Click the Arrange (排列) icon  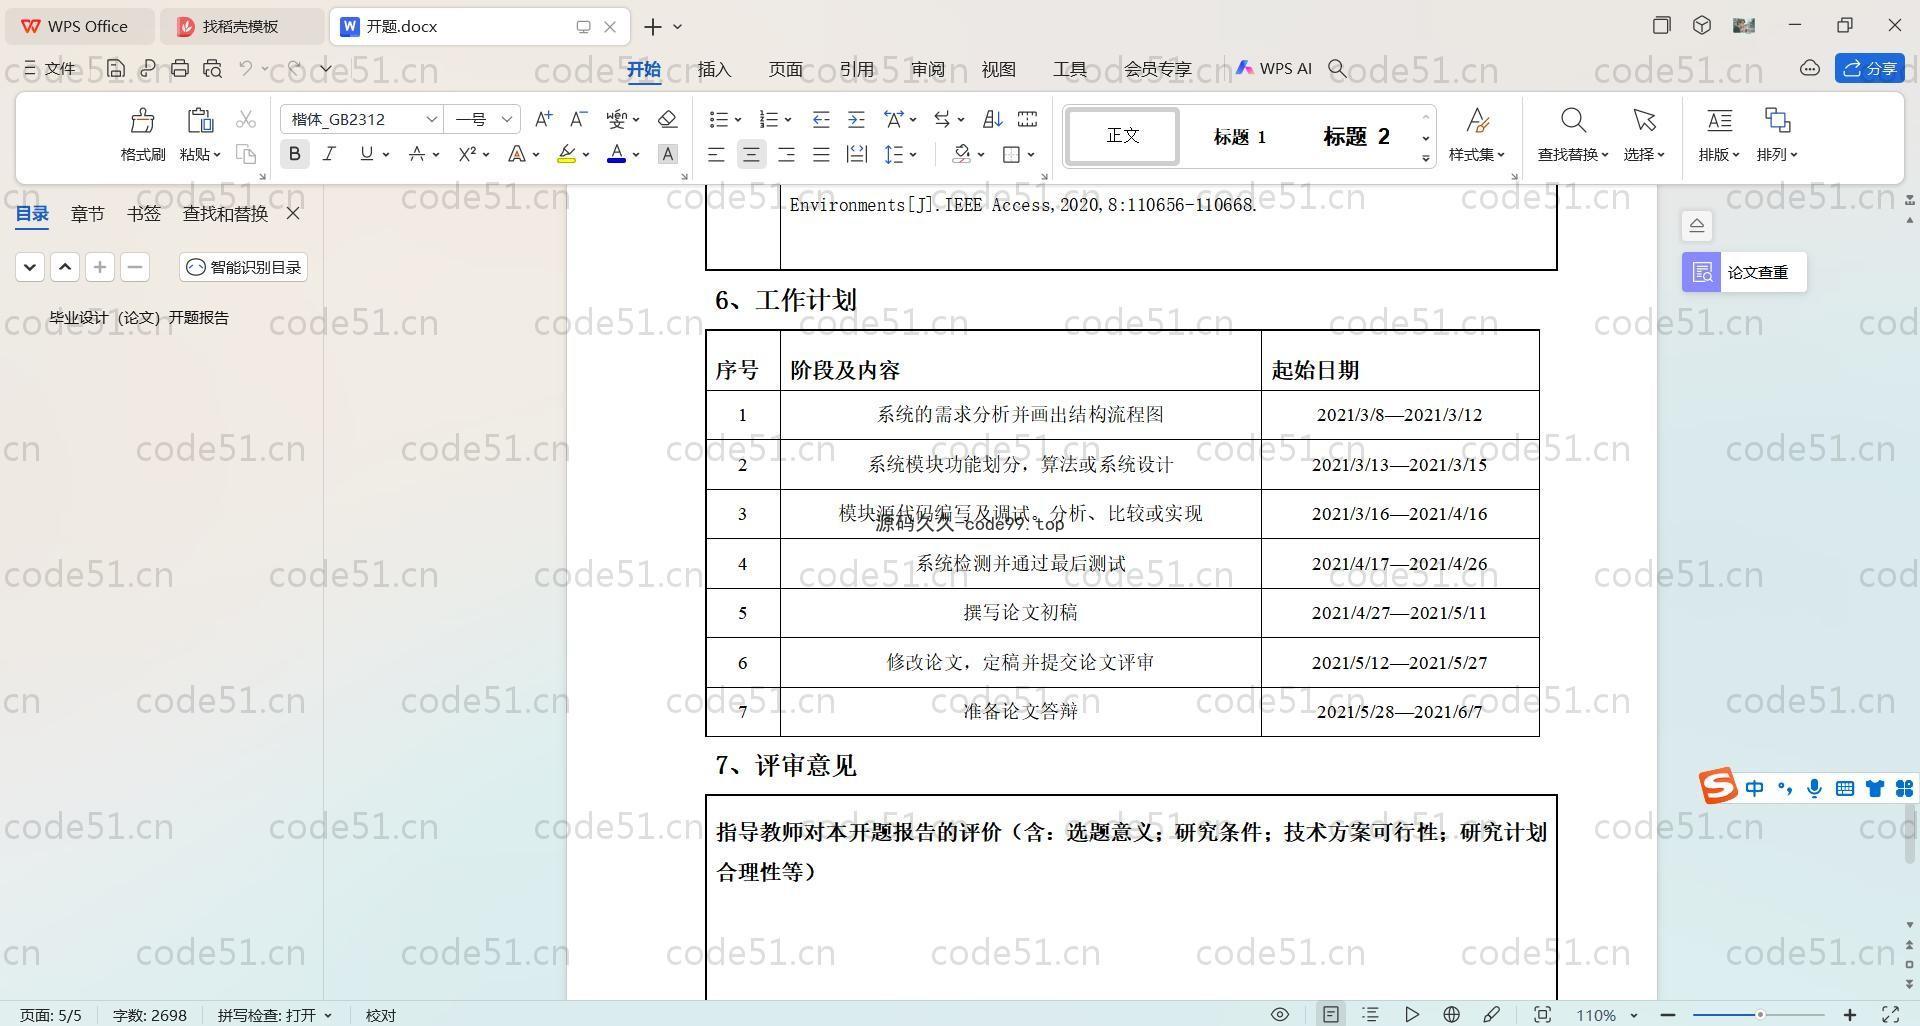(x=1777, y=121)
